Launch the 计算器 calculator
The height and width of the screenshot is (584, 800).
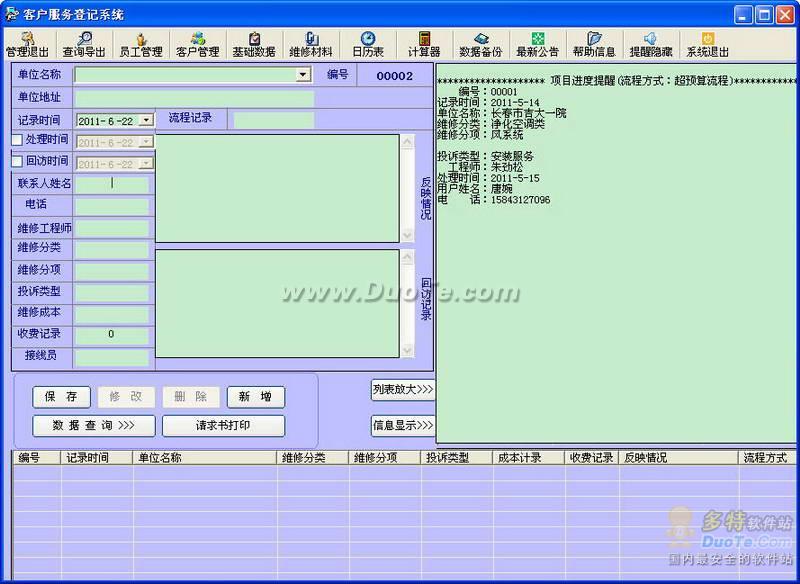coord(424,45)
